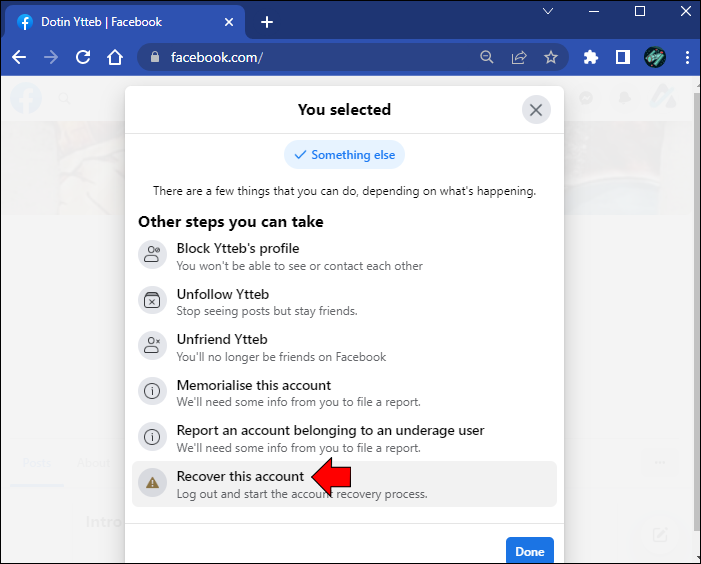Toggle the browser side panel
This screenshot has height=564, width=701.
coord(622,57)
